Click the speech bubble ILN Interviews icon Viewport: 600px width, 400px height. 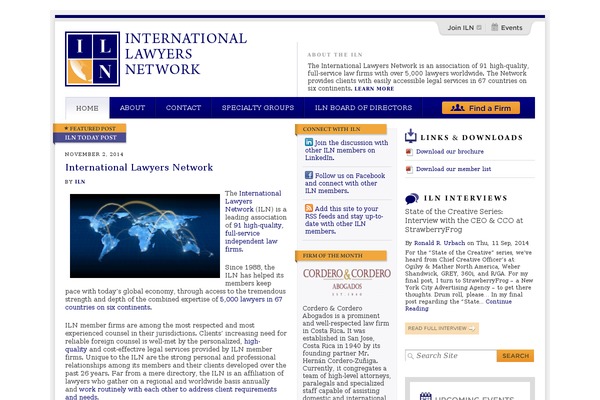412,199
